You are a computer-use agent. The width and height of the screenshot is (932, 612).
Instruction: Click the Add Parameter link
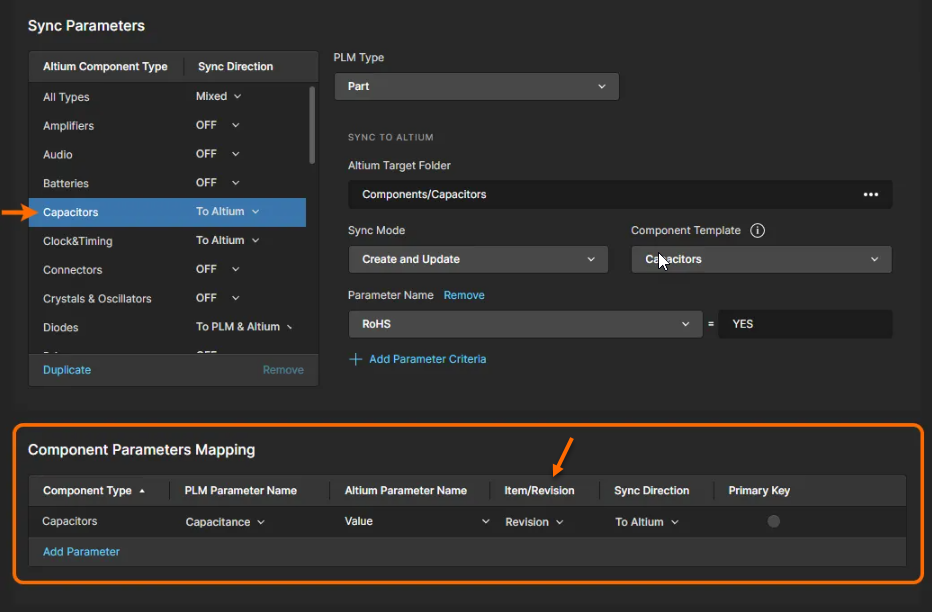[x=81, y=552]
